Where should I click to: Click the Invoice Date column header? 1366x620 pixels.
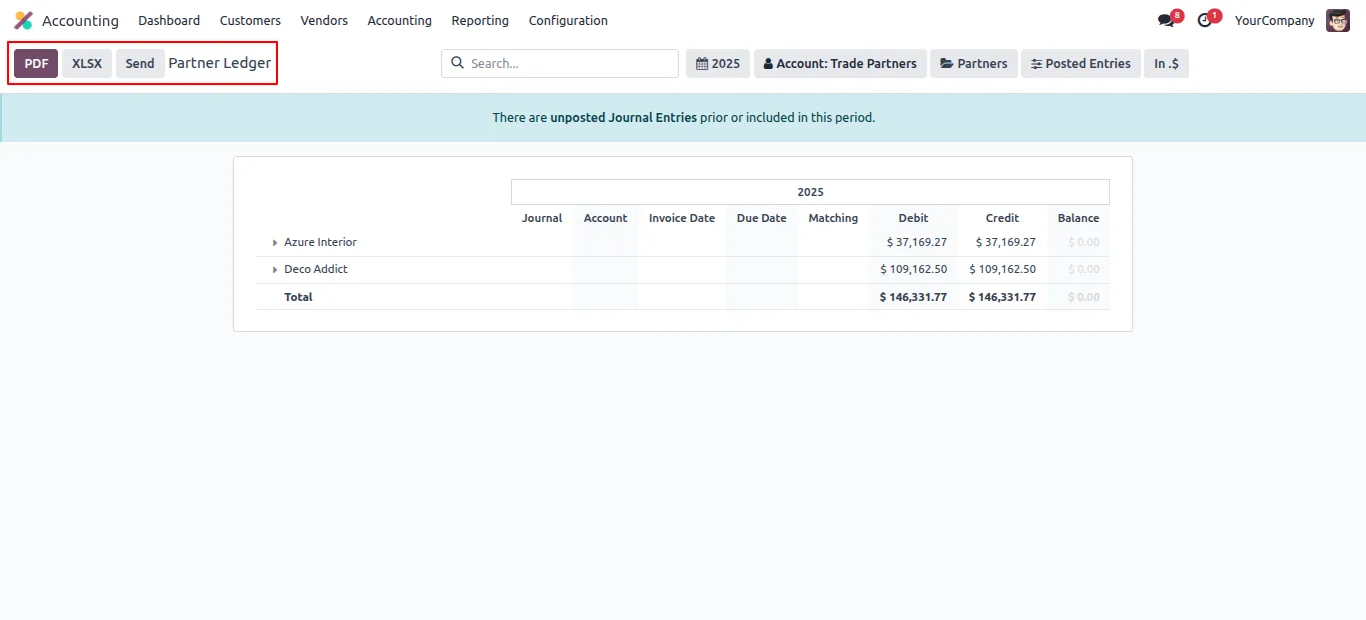point(682,218)
